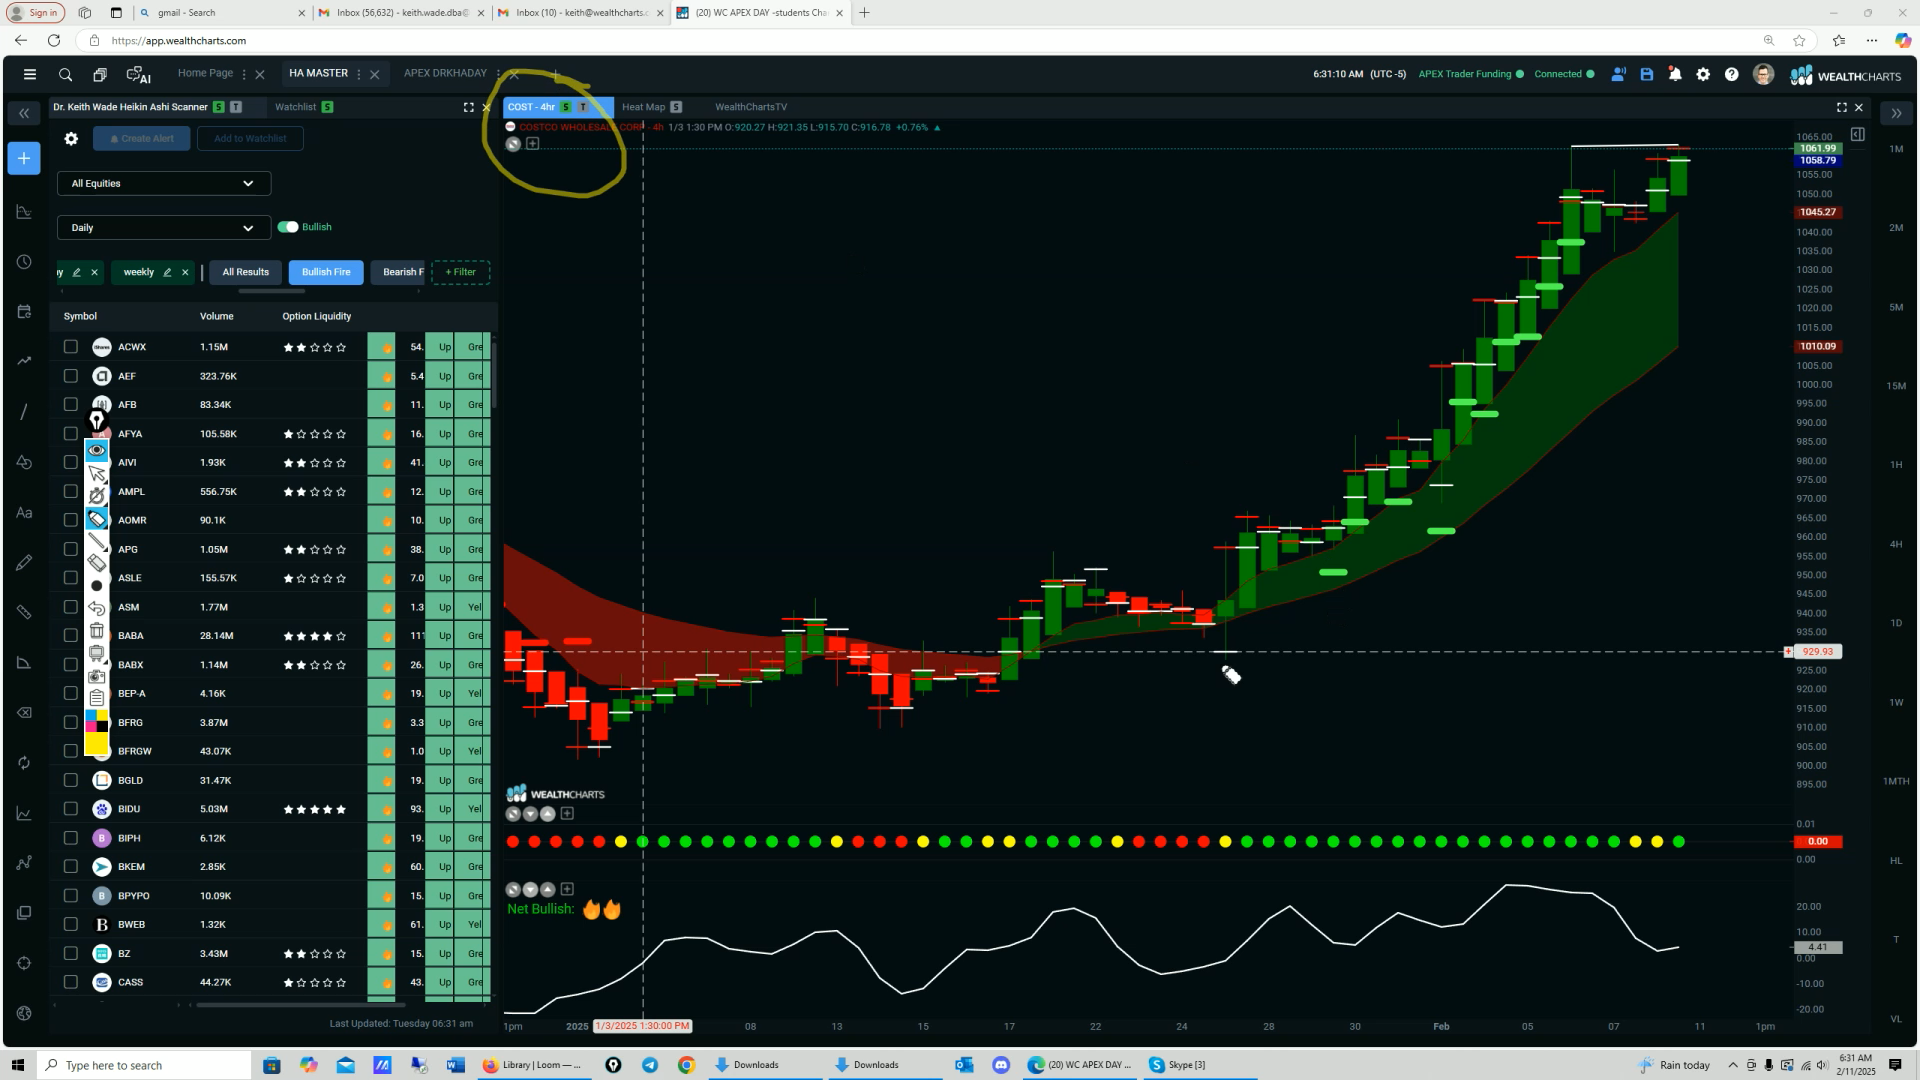1920x1080 pixels.
Task: Open the AI chat assistant icon
Action: coord(138,74)
